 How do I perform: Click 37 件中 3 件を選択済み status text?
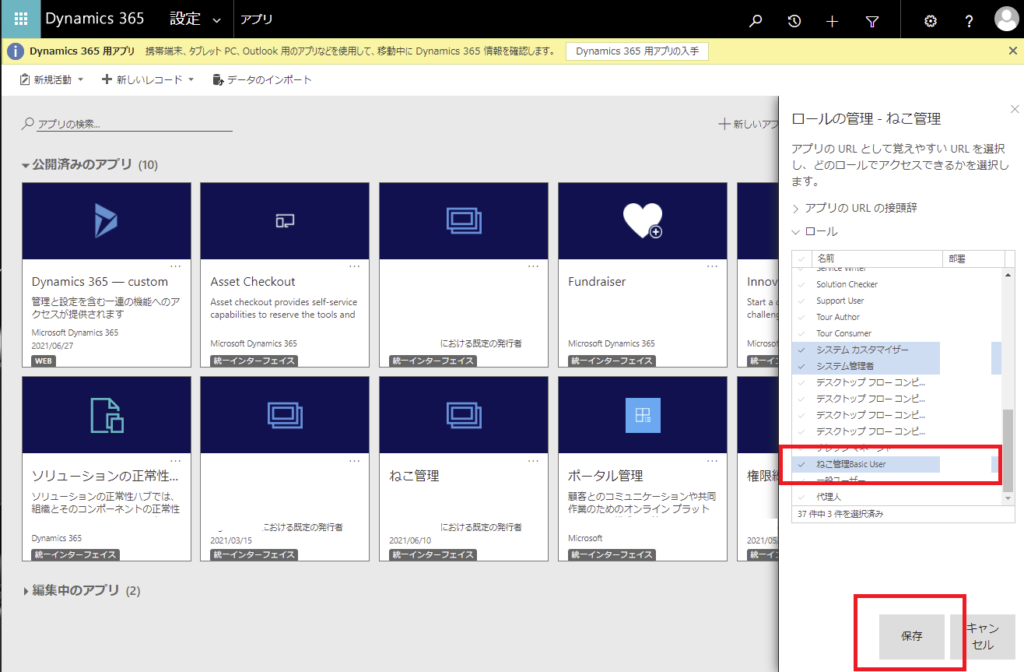(840, 514)
